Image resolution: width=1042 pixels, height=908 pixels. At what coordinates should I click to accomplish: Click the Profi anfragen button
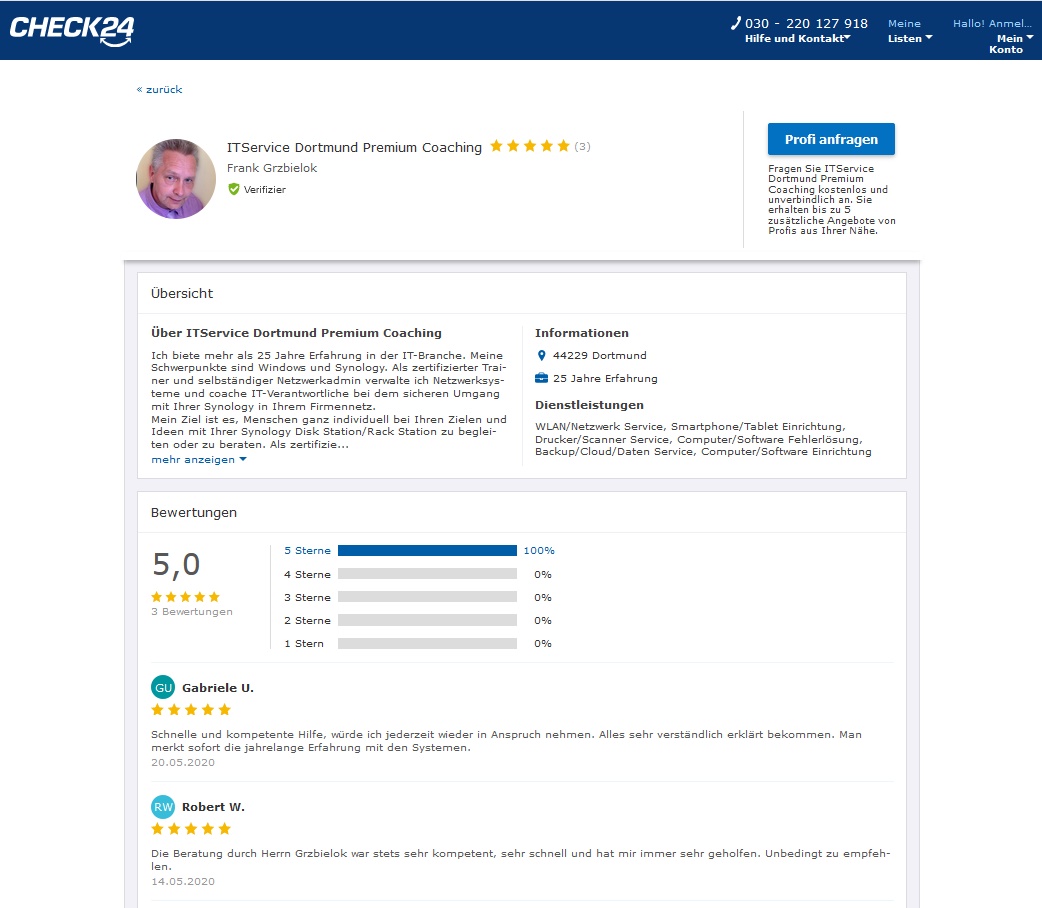coord(831,139)
